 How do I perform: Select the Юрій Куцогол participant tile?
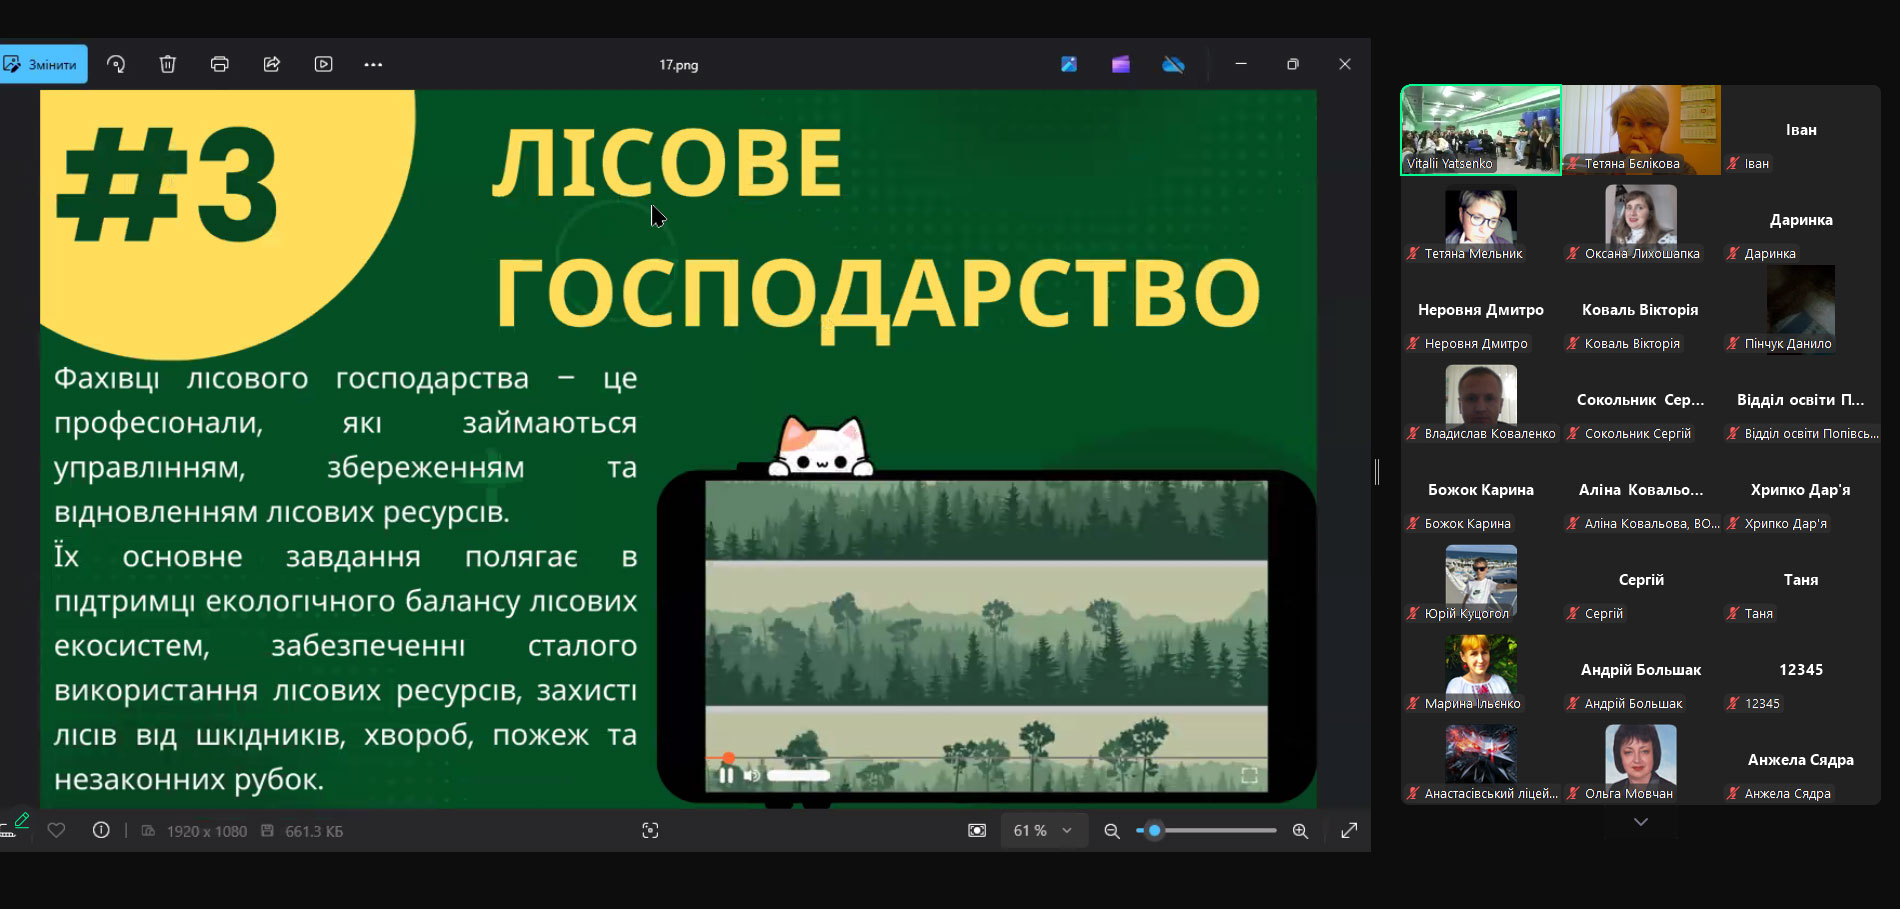coord(1481,580)
